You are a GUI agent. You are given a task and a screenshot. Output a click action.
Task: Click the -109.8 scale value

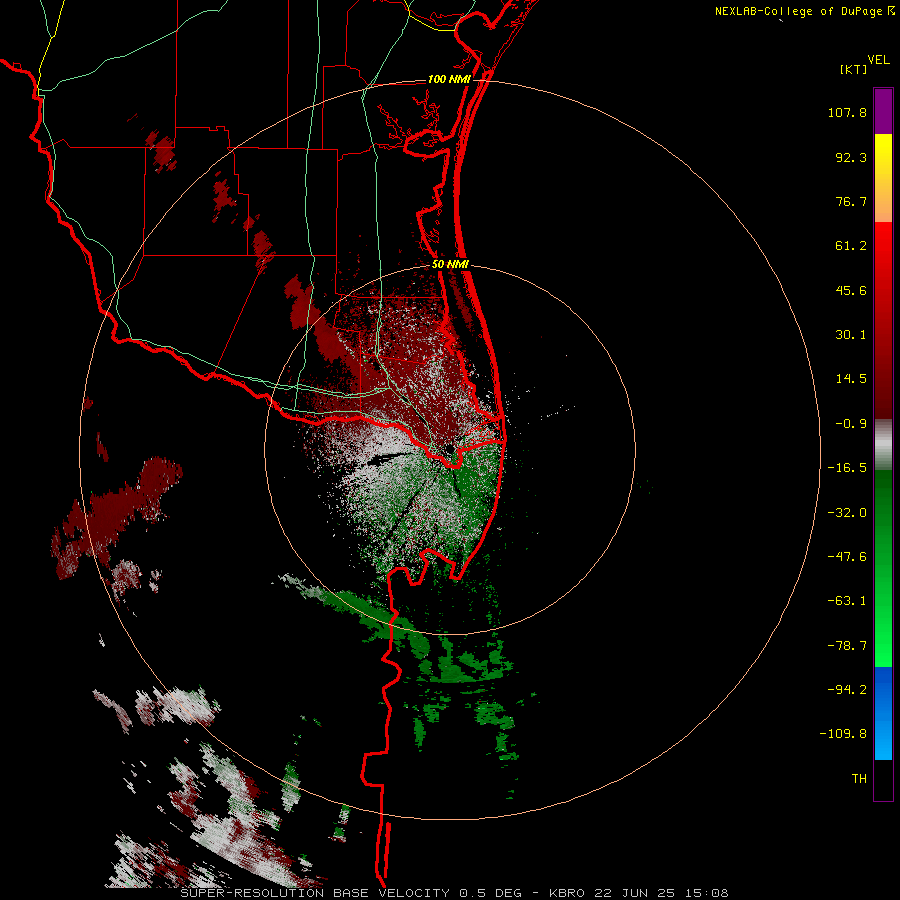(843, 734)
